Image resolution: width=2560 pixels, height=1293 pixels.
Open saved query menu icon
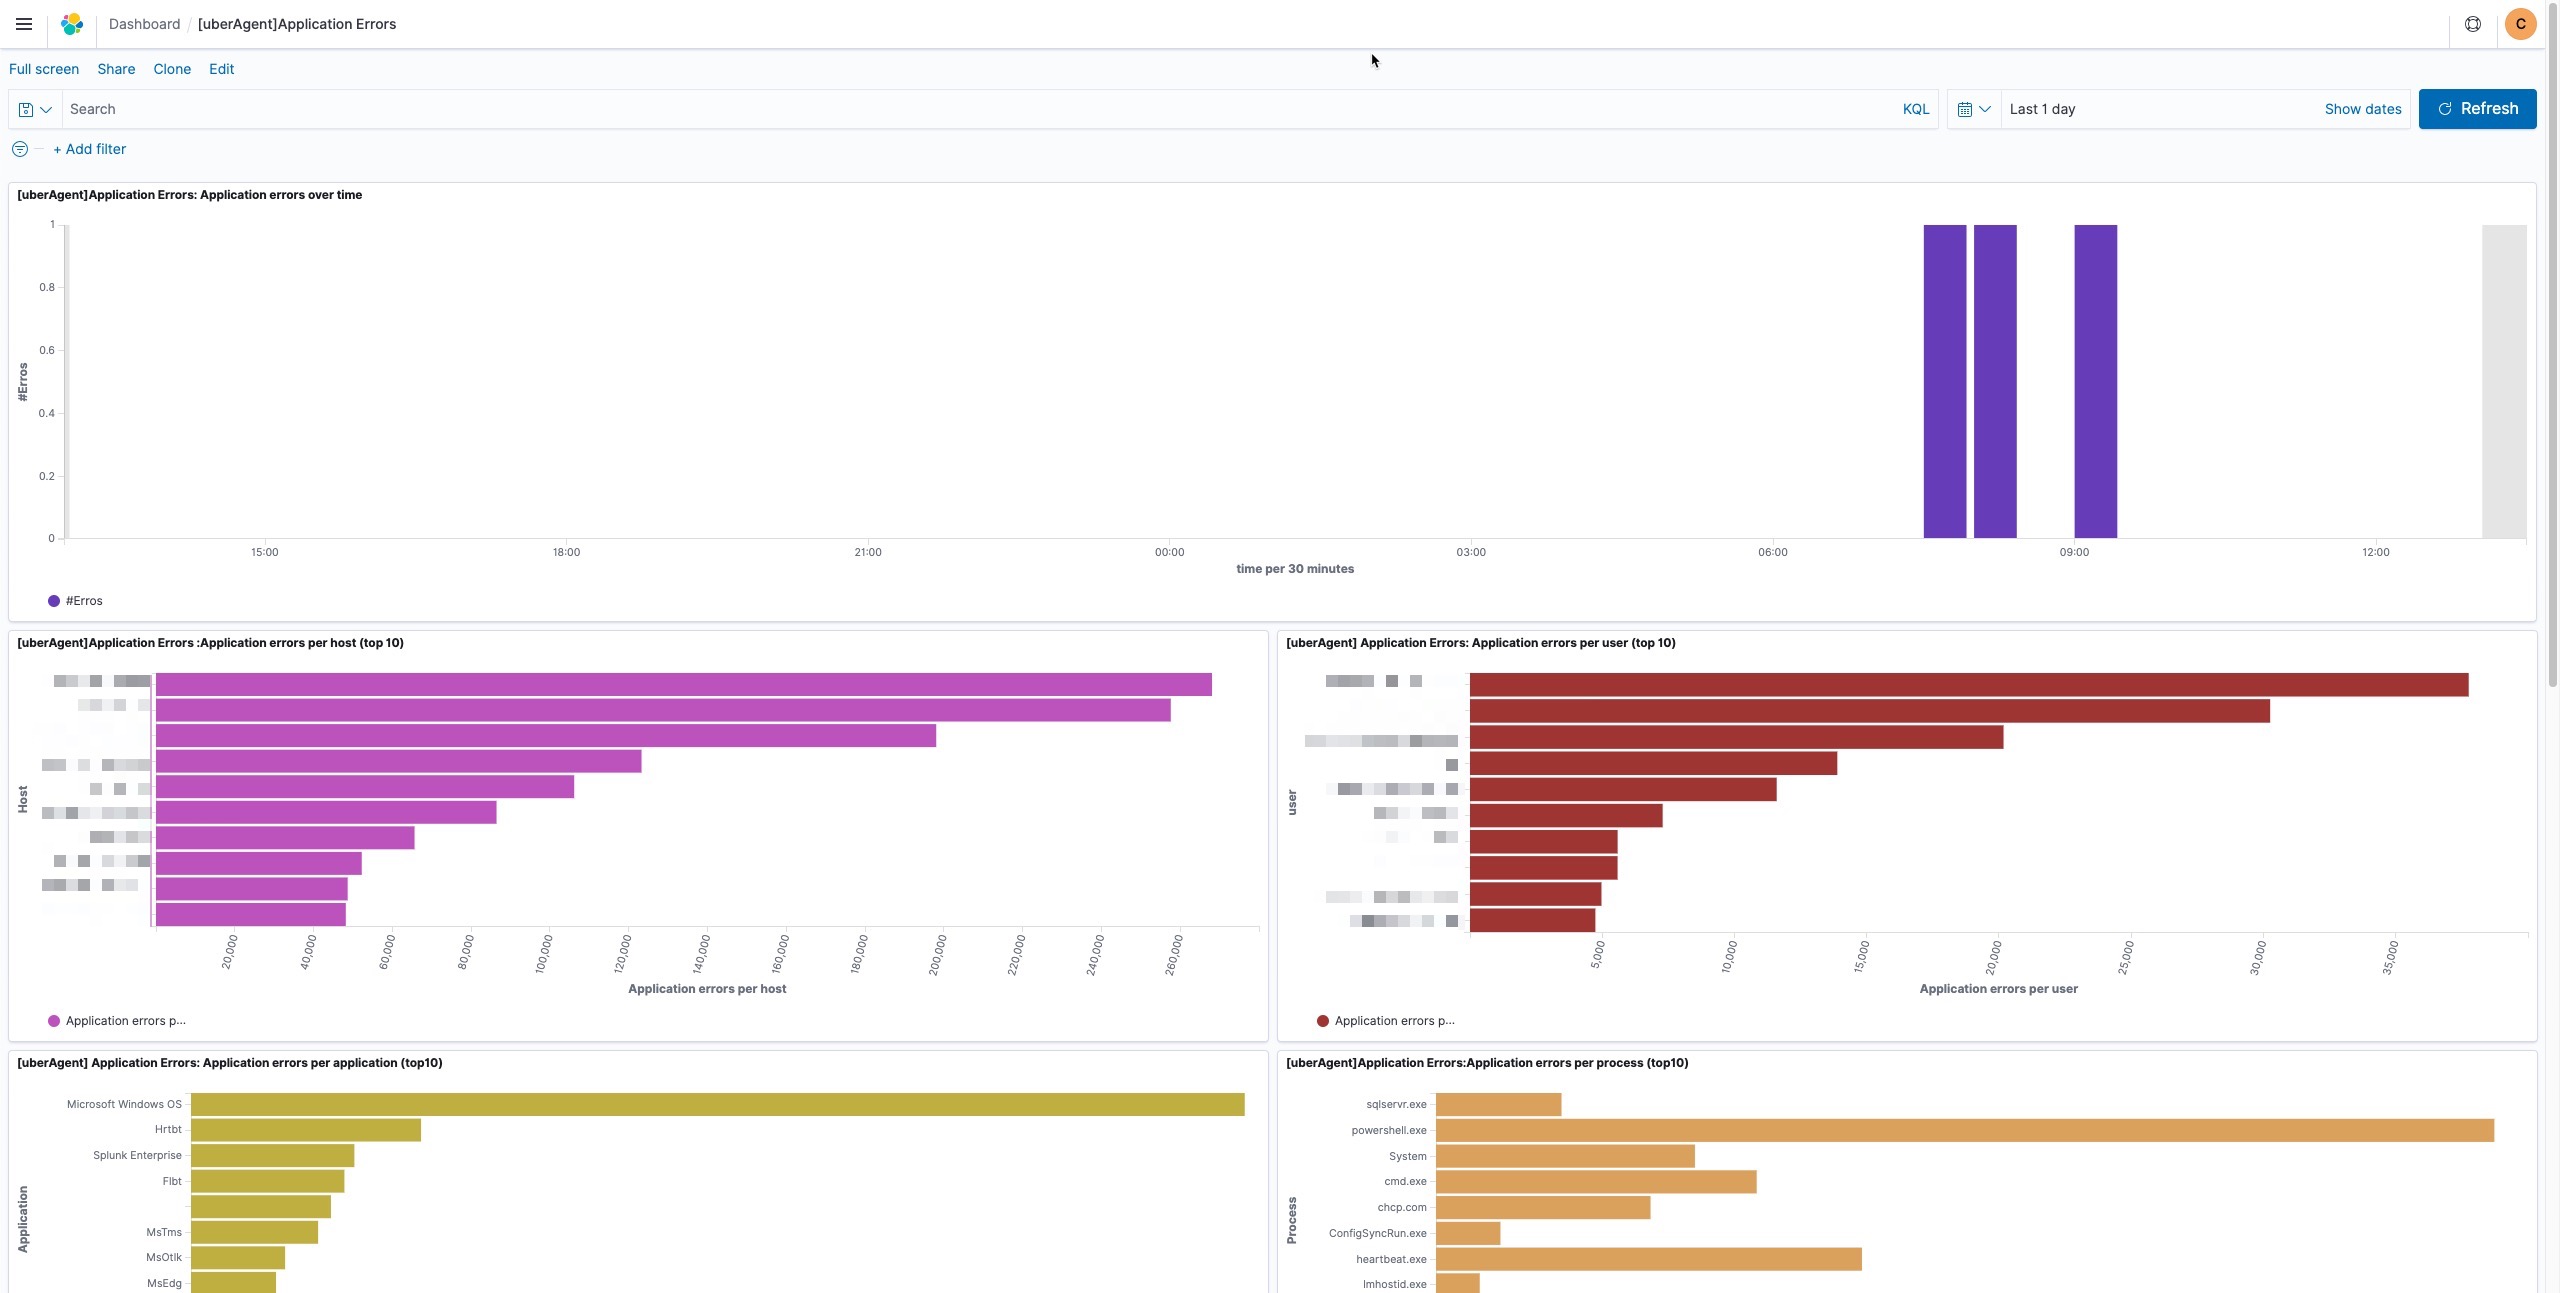(35, 109)
